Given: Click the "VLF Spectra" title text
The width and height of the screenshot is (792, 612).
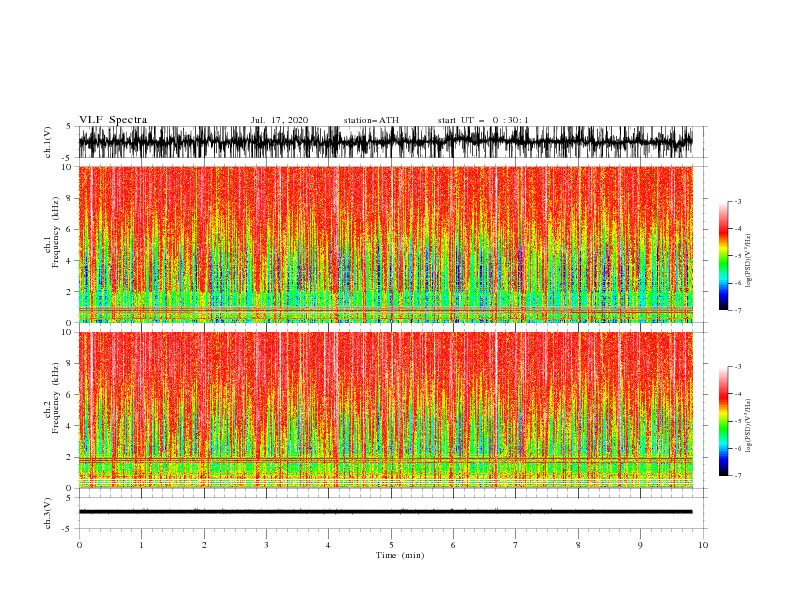Looking at the screenshot, I should 113,120.
